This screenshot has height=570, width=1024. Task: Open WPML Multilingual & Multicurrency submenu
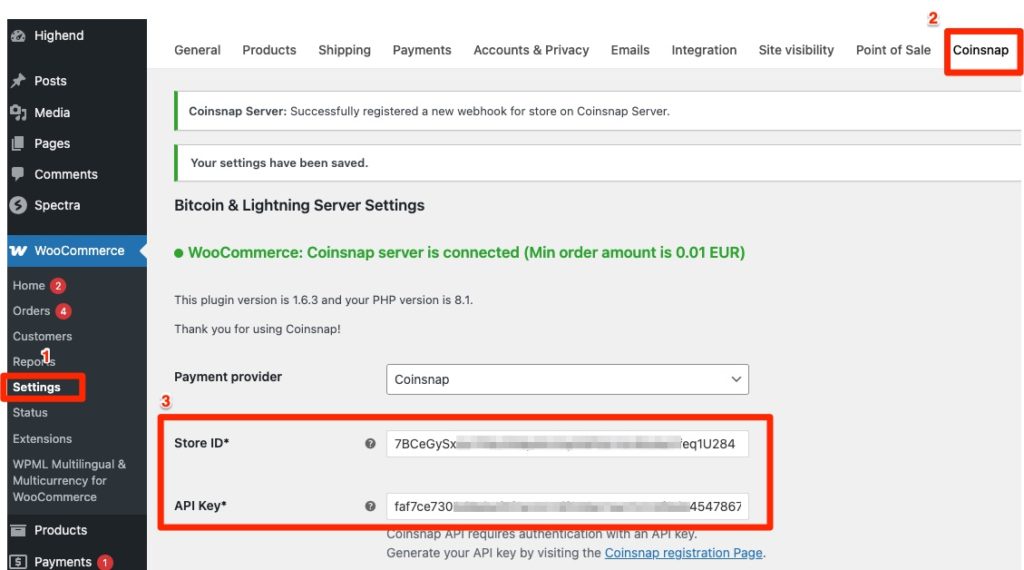[x=69, y=481]
